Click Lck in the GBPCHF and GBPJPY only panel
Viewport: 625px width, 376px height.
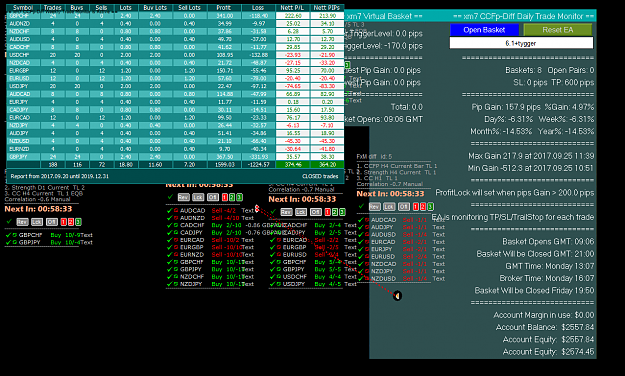(37, 222)
